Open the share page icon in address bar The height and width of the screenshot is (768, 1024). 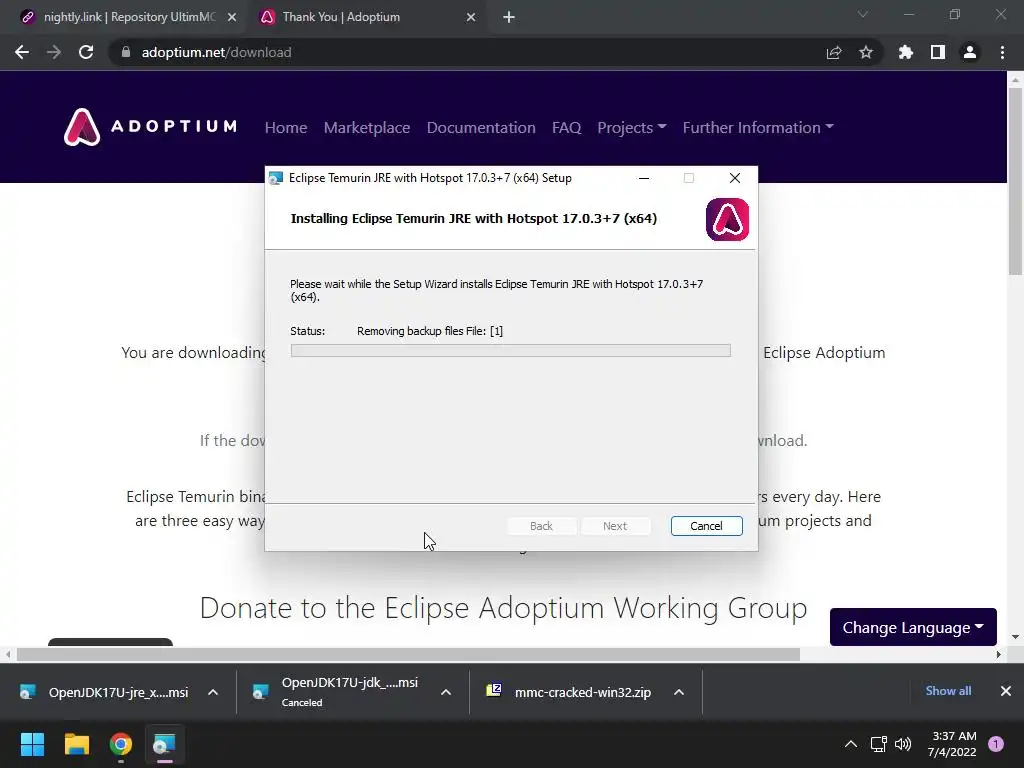[834, 52]
